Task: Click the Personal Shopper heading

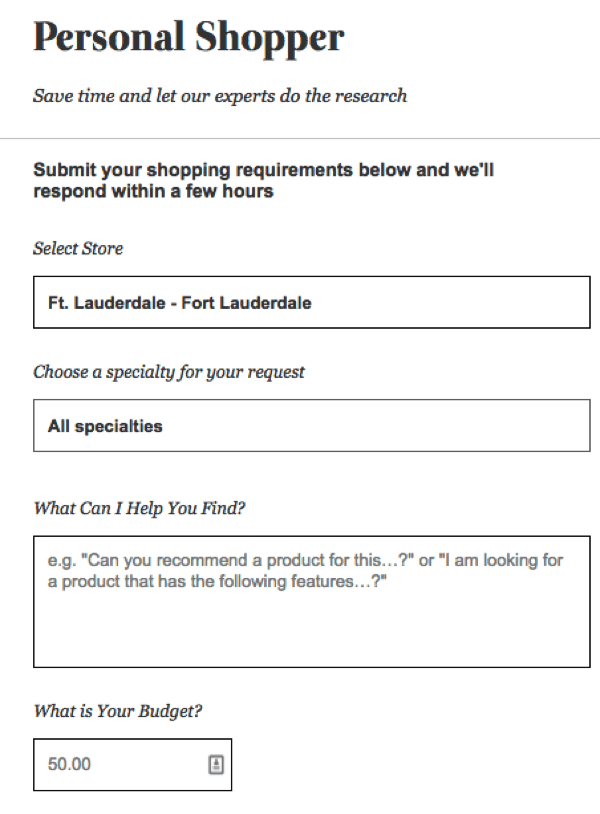Action: tap(188, 38)
